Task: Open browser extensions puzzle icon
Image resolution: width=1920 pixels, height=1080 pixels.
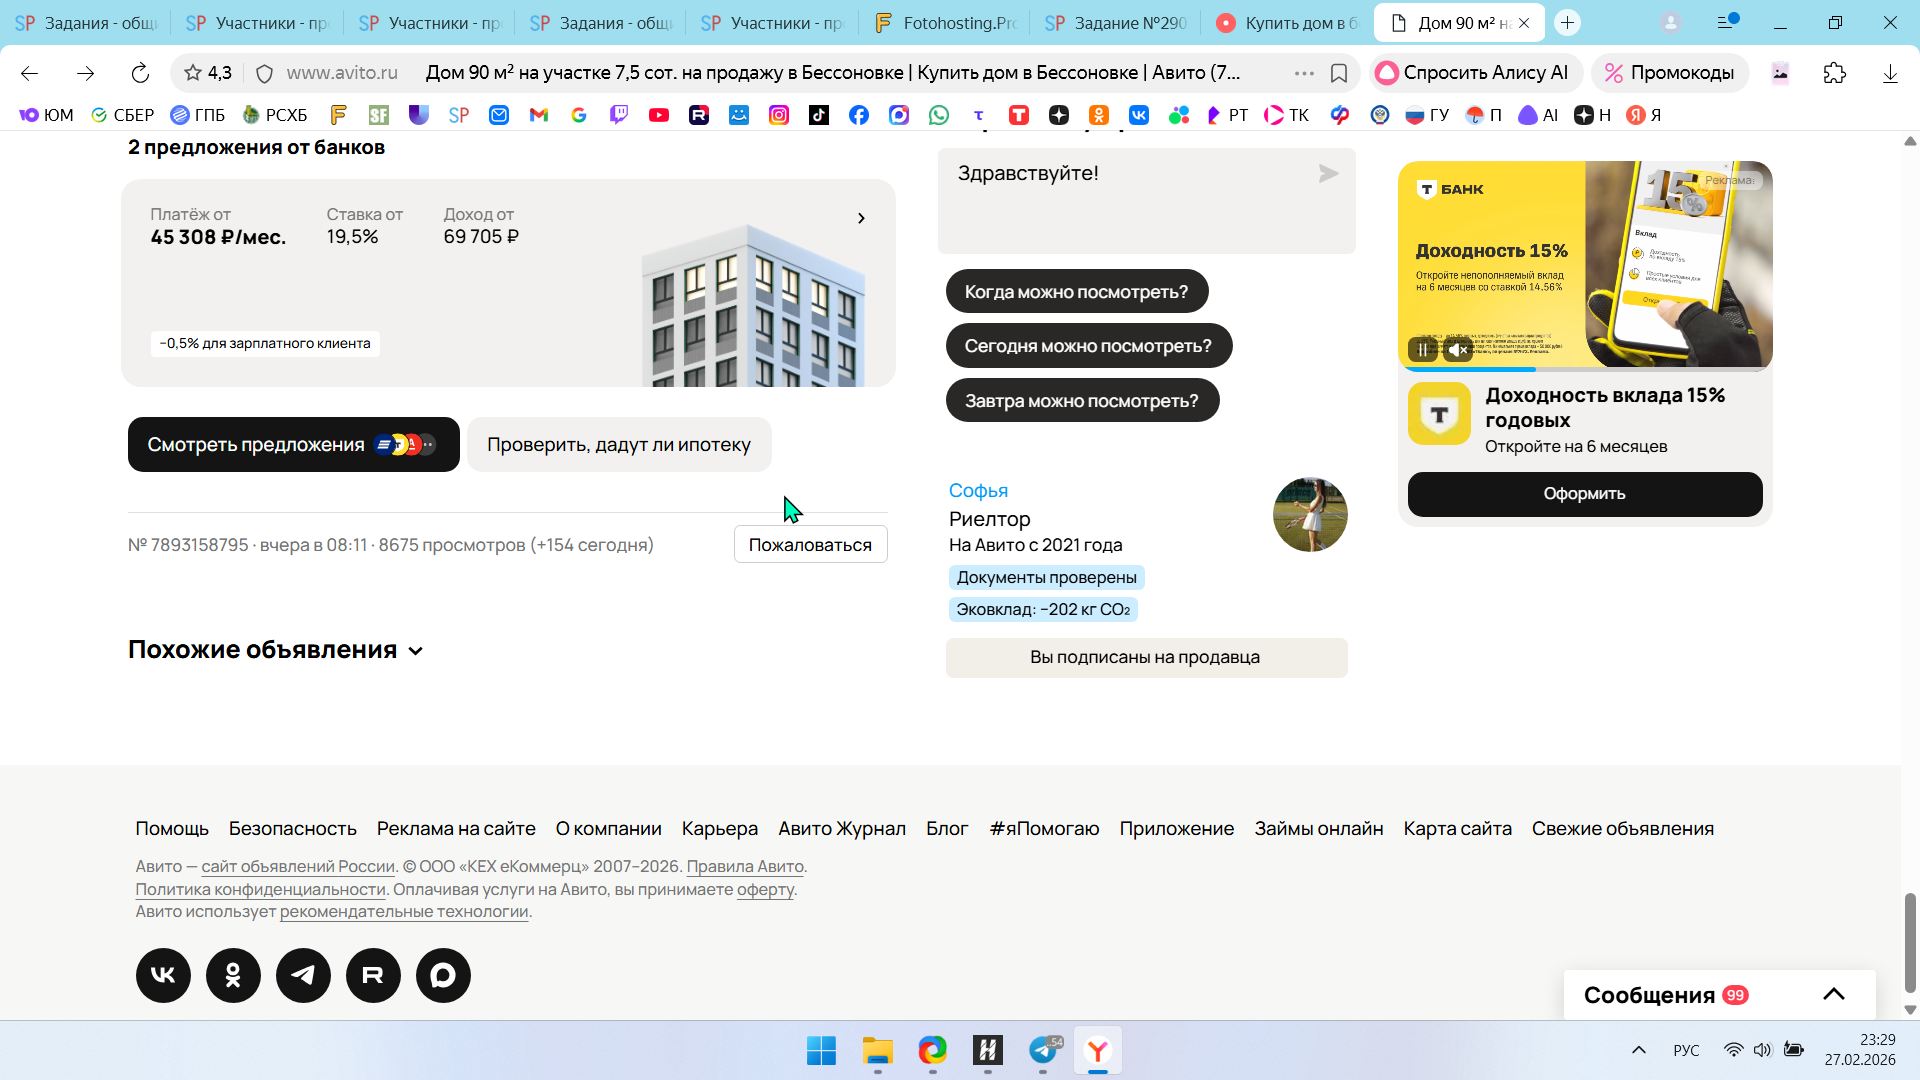Action: [x=1834, y=73]
